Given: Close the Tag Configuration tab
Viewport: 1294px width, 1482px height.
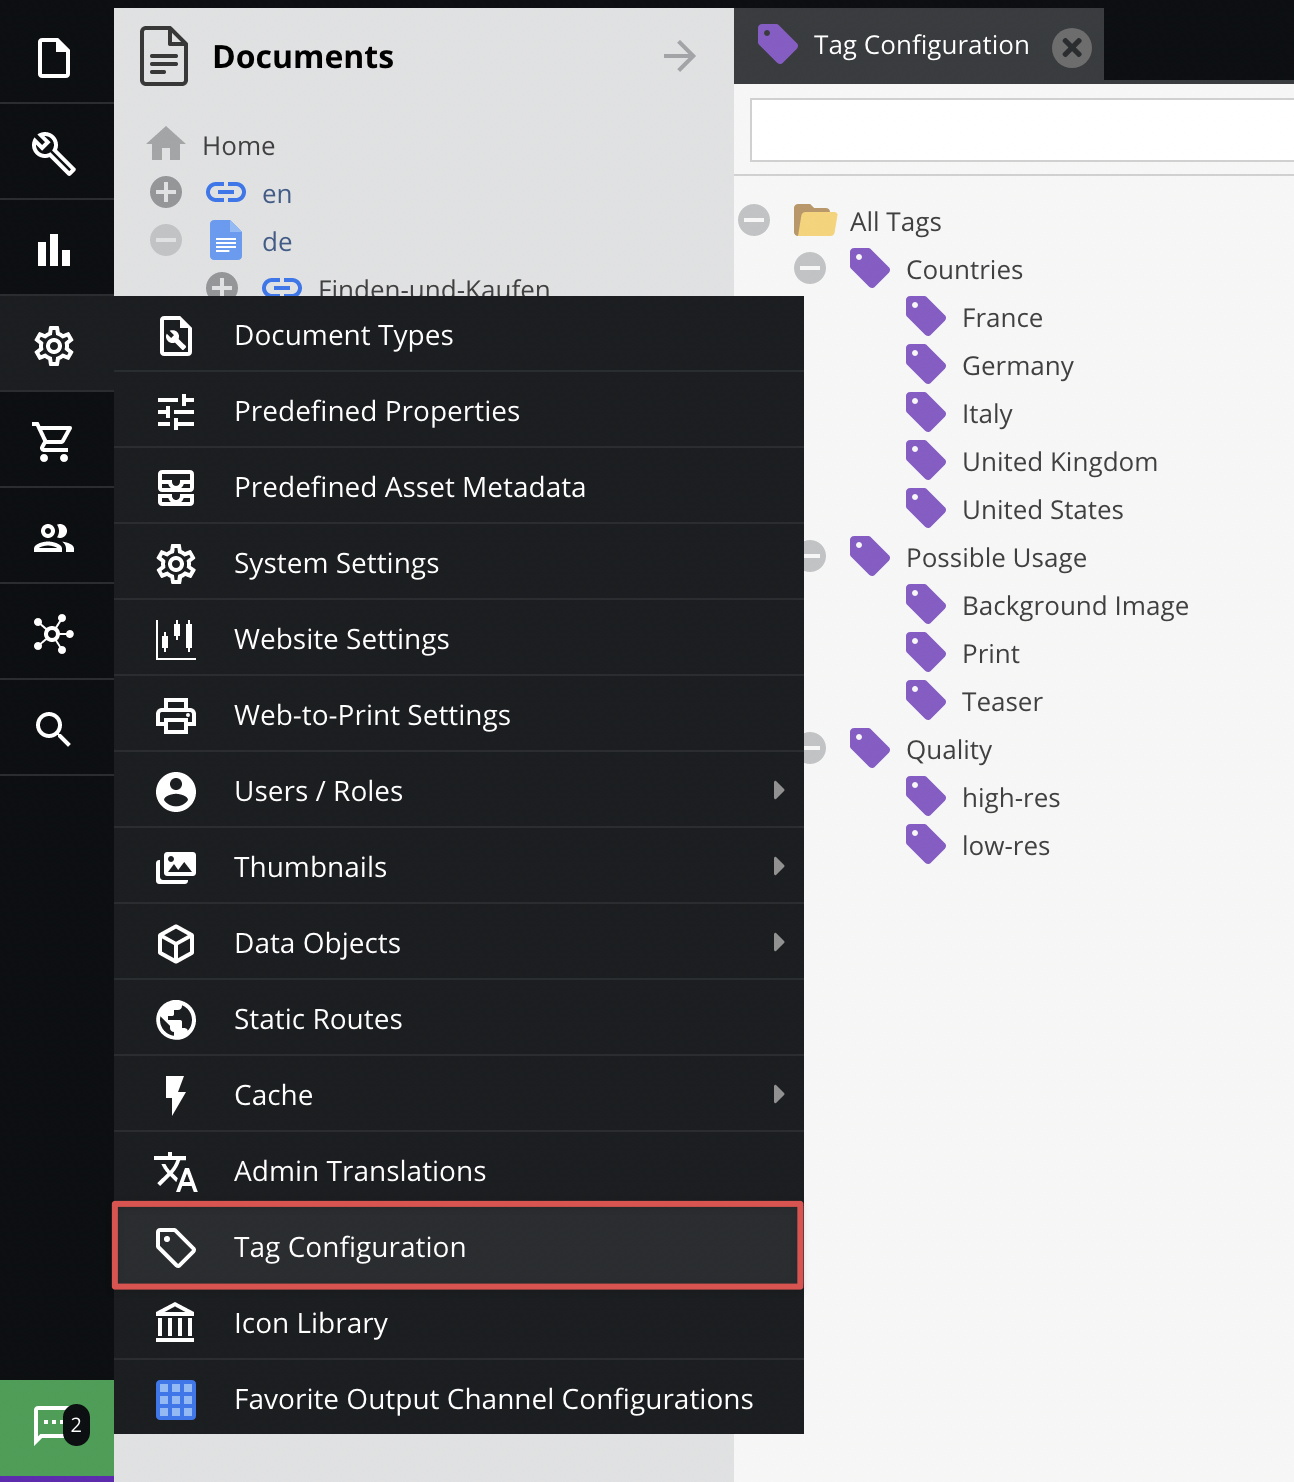Looking at the screenshot, I should (x=1072, y=47).
